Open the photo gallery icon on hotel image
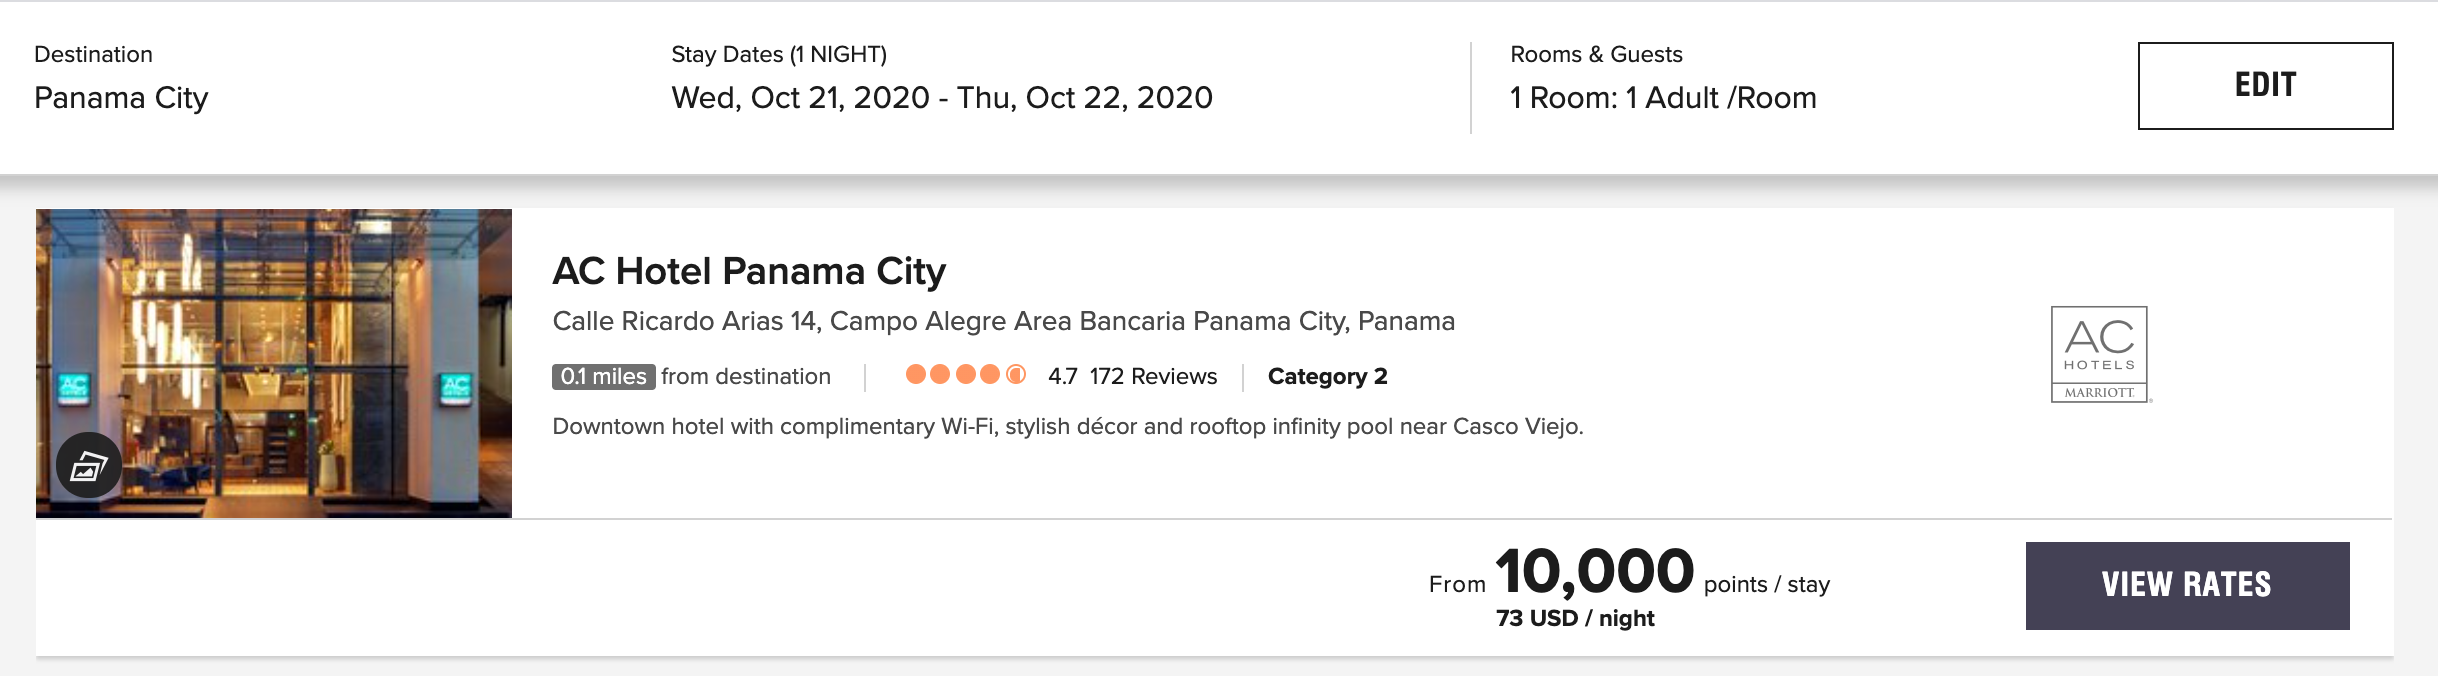The height and width of the screenshot is (676, 2438). point(89,465)
